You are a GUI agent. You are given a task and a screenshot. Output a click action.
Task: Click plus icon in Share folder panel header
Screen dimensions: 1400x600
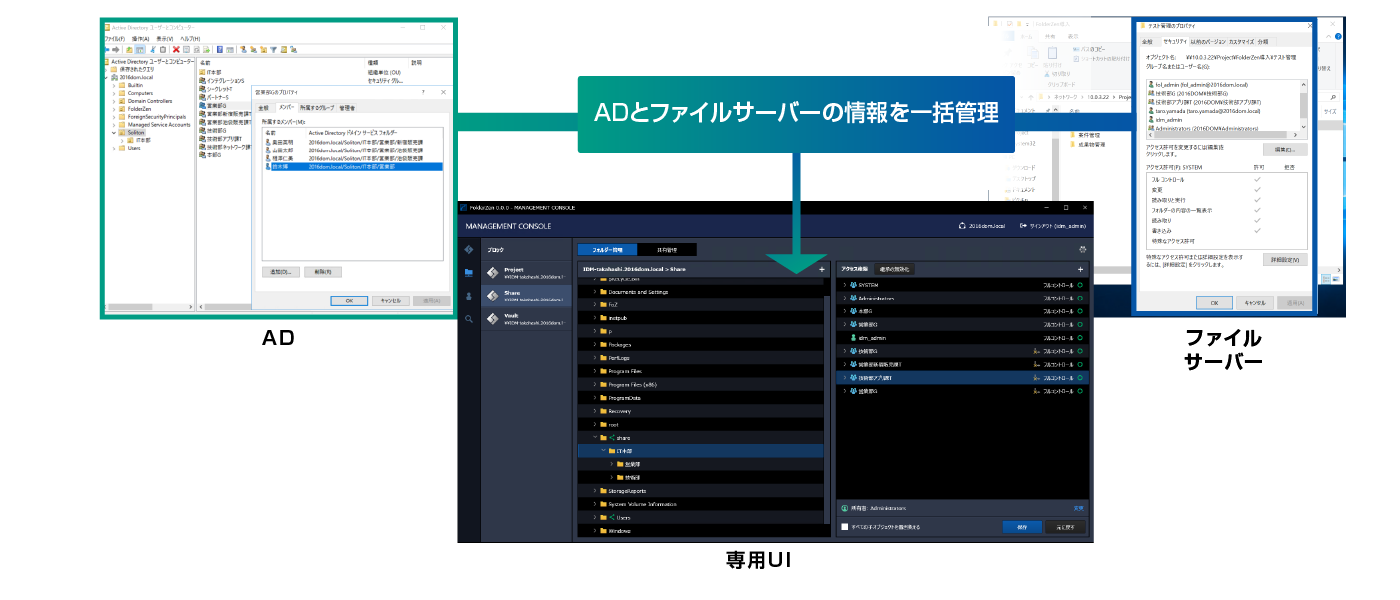[822, 269]
